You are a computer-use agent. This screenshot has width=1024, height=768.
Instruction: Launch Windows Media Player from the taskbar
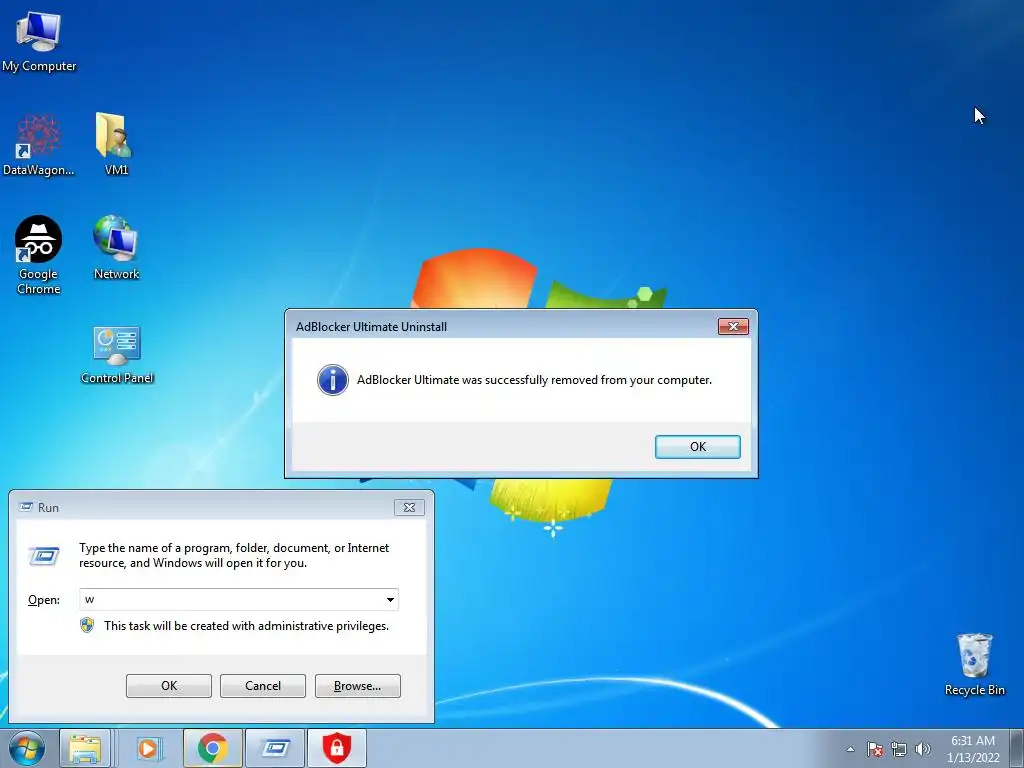pos(150,748)
